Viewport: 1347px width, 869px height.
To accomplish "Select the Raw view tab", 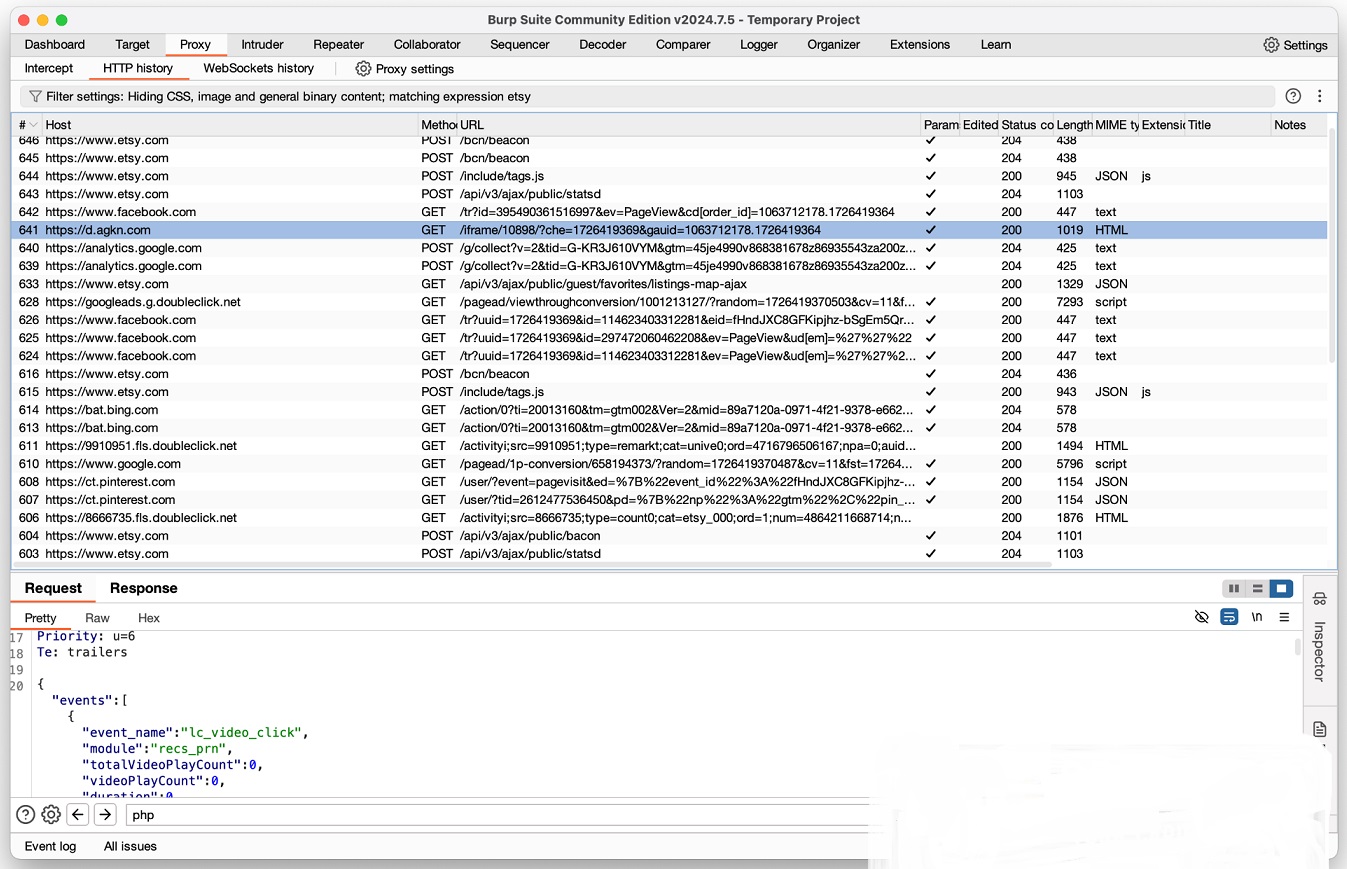I will pos(97,618).
